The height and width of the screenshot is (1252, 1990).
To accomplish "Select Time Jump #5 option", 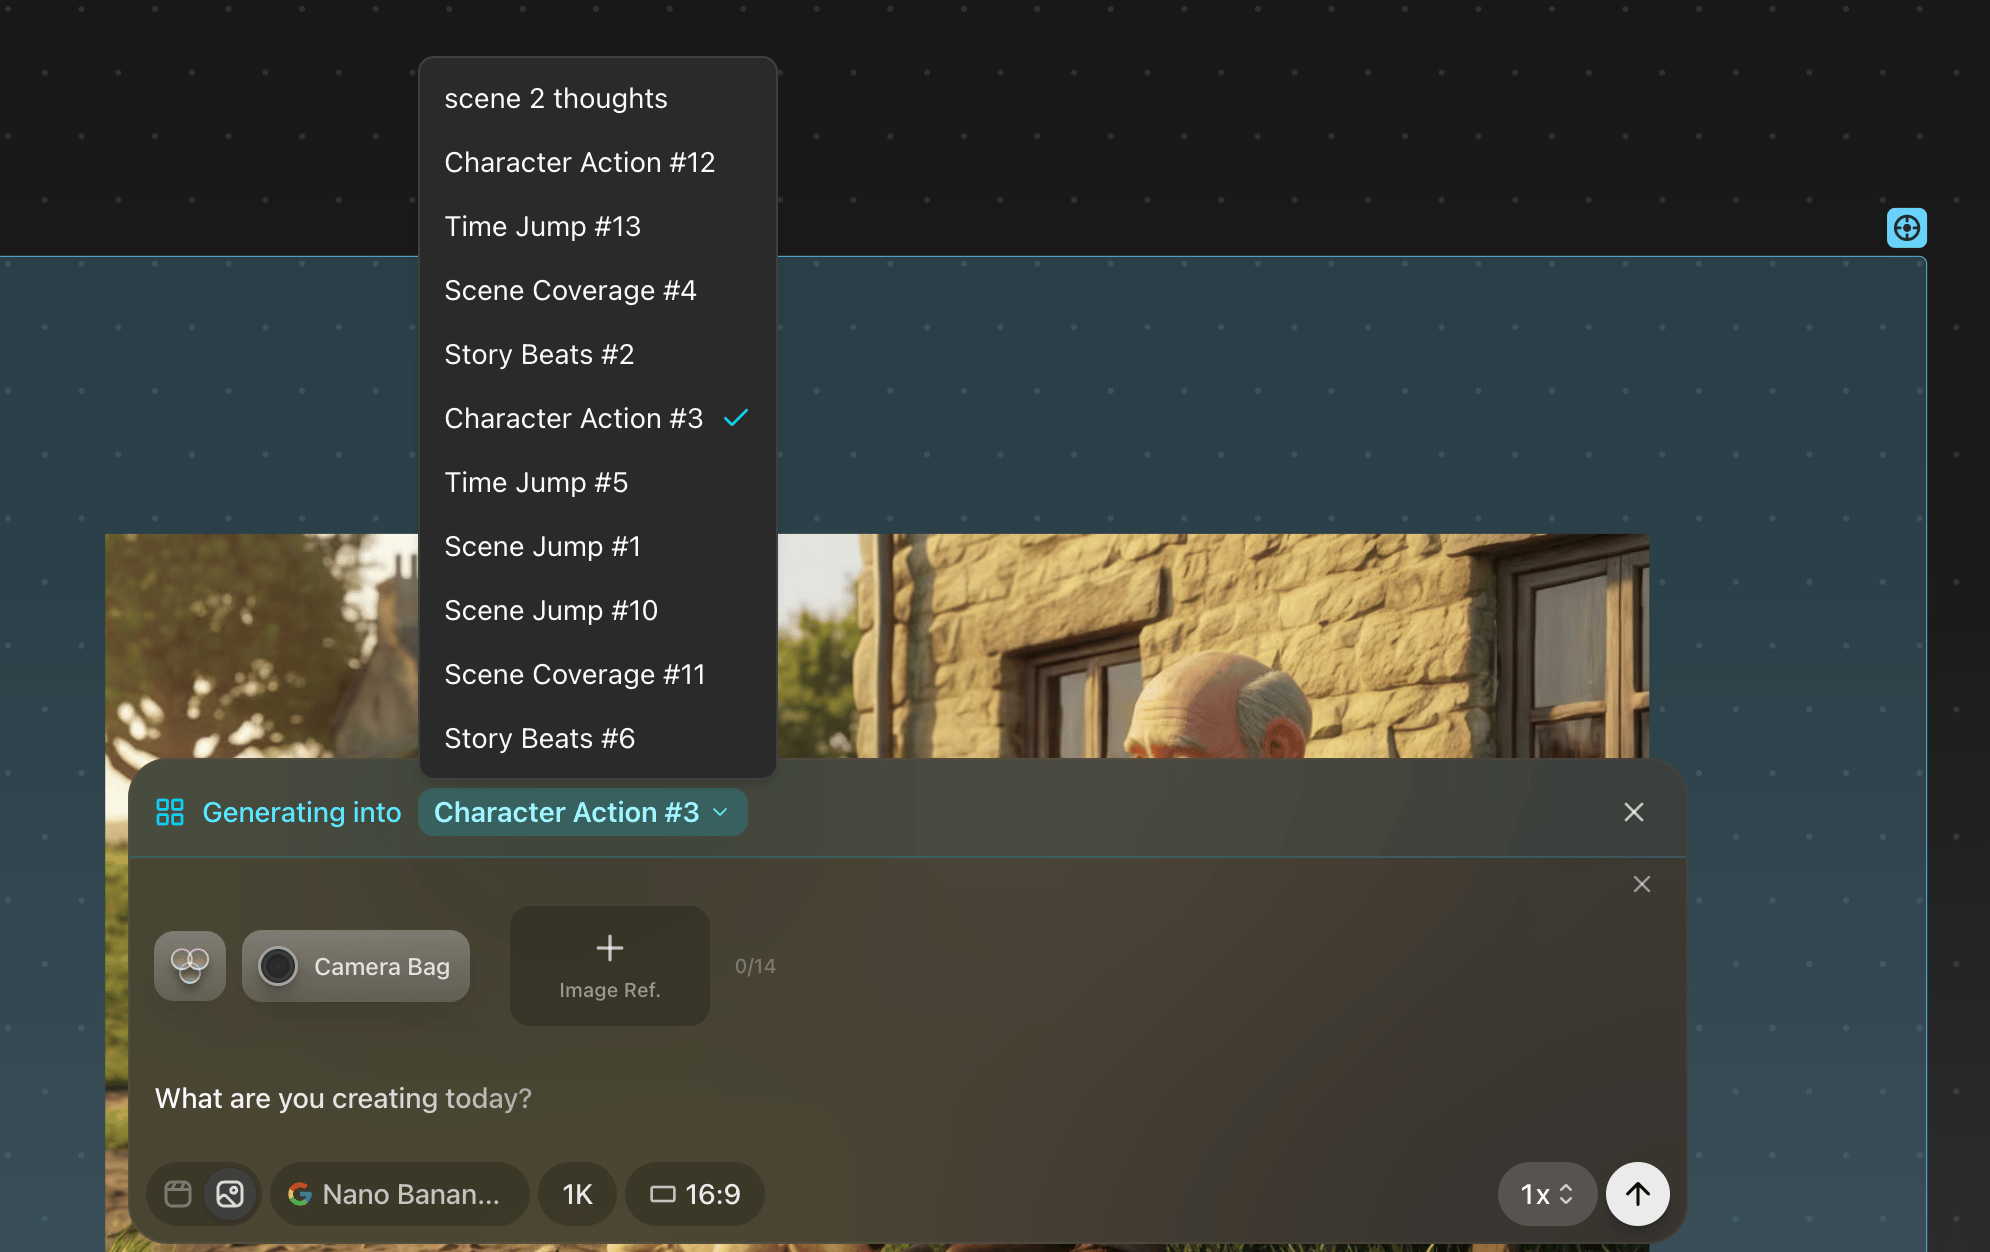I will 597,482.
